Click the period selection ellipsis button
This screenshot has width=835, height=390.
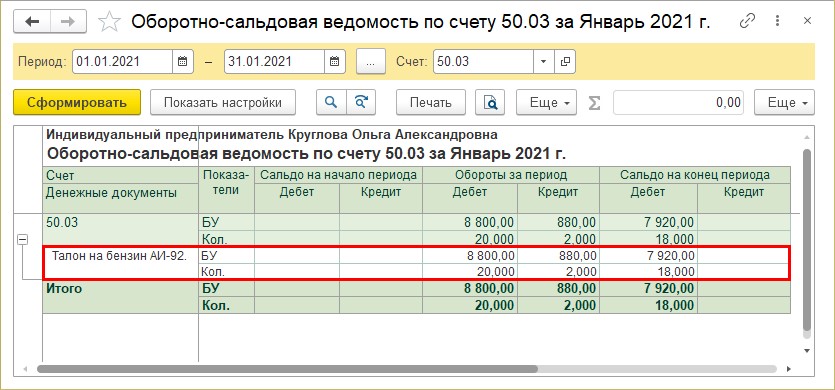(371, 61)
